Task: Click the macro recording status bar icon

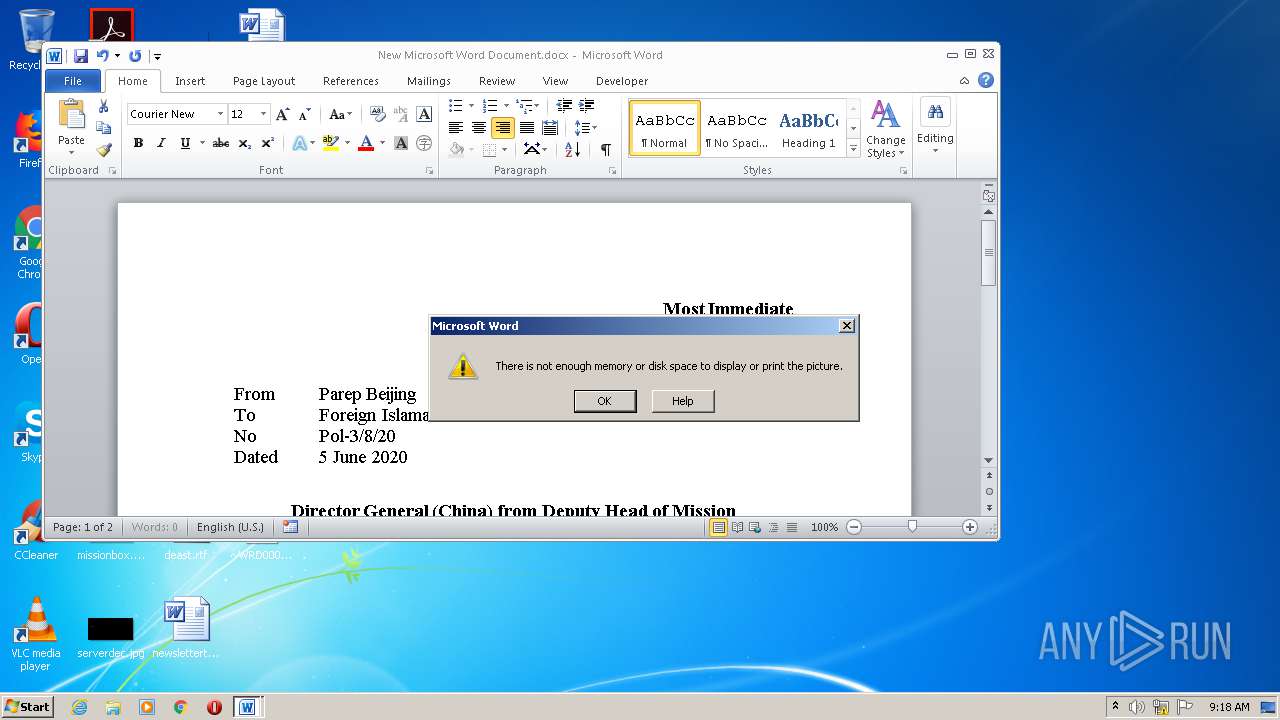Action: pos(290,526)
